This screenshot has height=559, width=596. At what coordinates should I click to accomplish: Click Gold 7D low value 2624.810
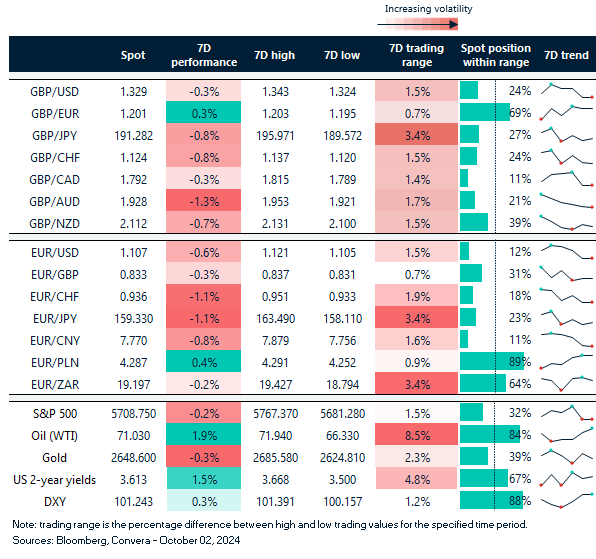coord(342,458)
